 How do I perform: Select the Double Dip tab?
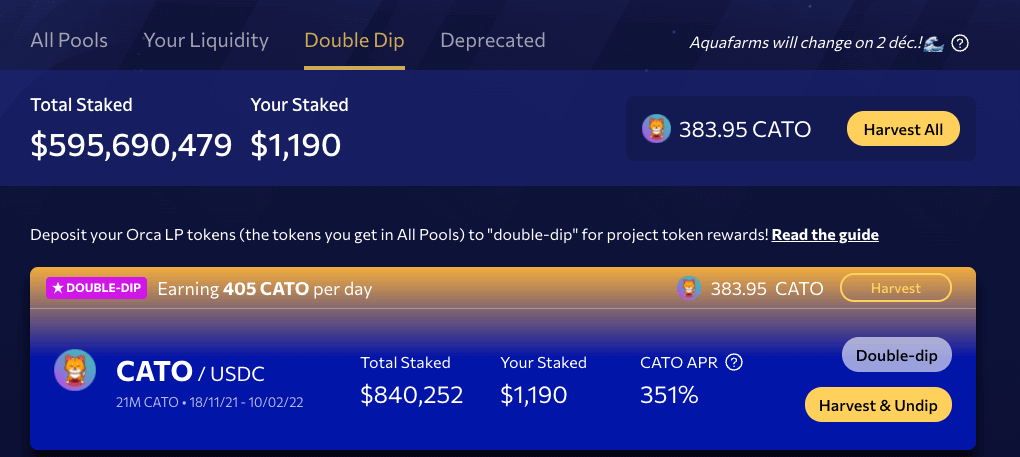click(x=354, y=41)
